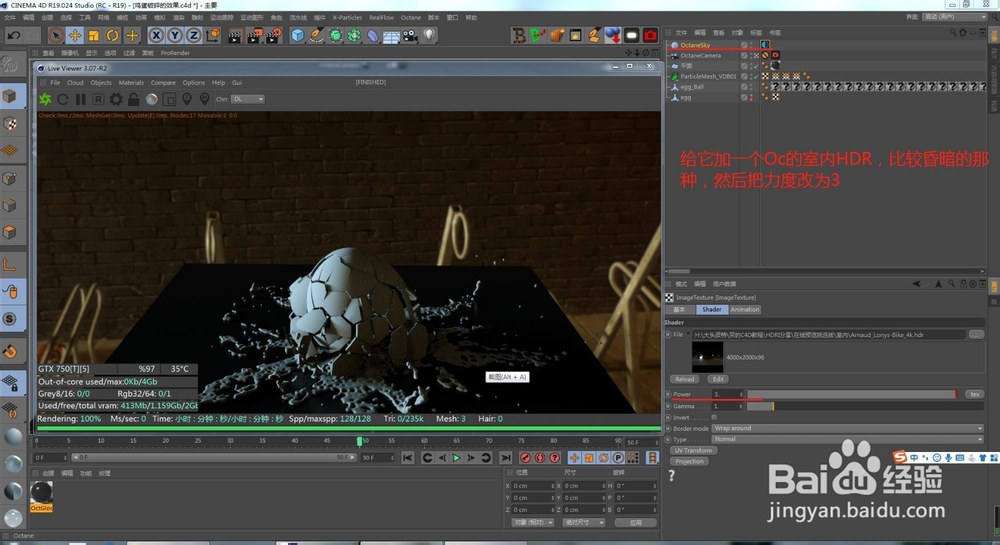
Task: Toggle Y axis lock
Action: coord(175,36)
